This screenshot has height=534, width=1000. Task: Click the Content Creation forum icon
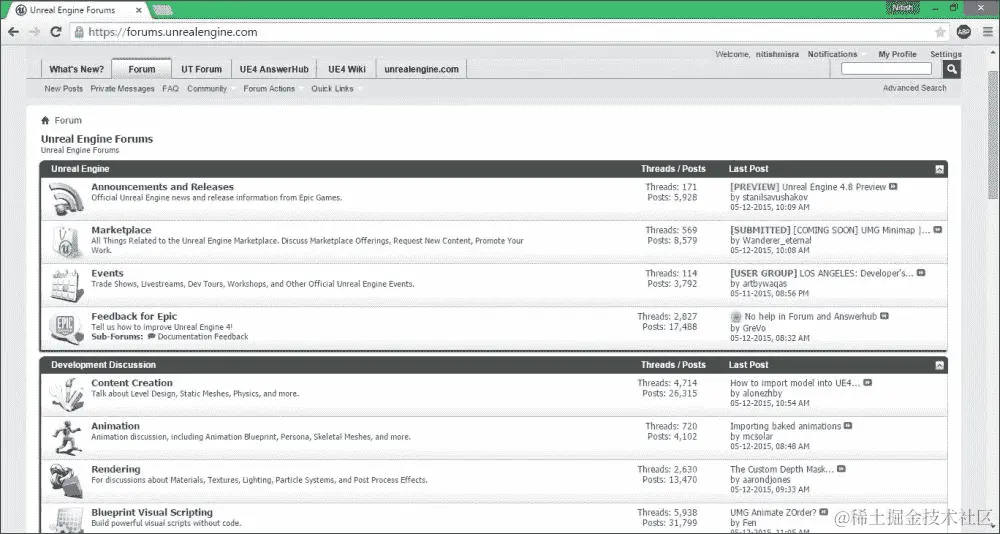click(x=66, y=394)
